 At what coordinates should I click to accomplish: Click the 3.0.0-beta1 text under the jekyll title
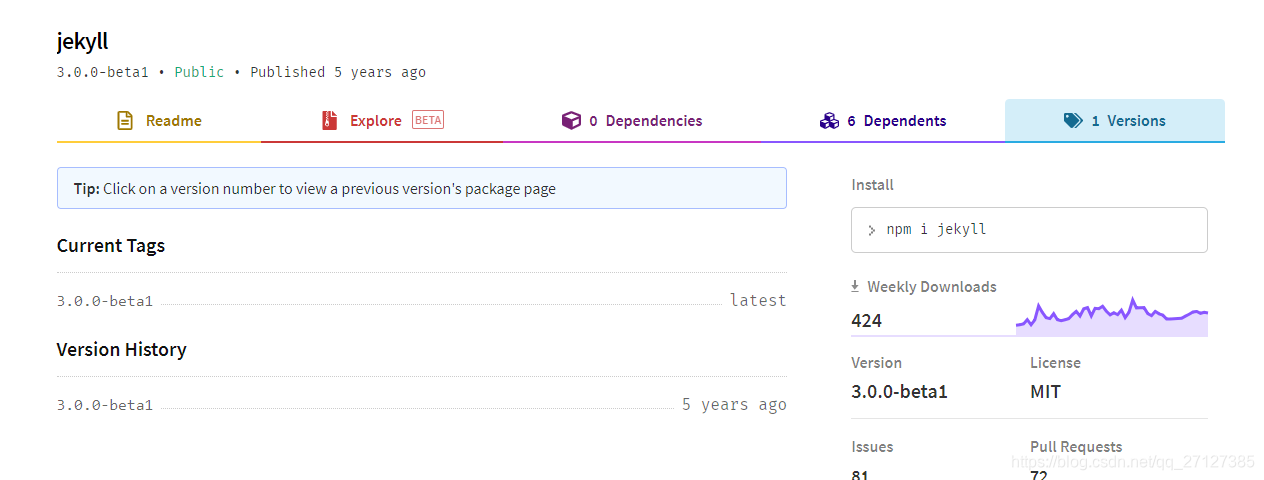click(105, 72)
